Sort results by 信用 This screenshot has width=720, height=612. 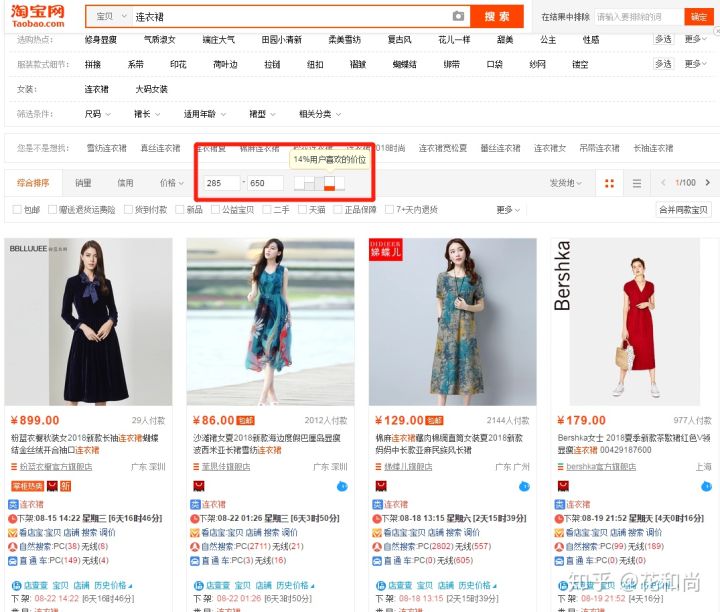tap(125, 183)
